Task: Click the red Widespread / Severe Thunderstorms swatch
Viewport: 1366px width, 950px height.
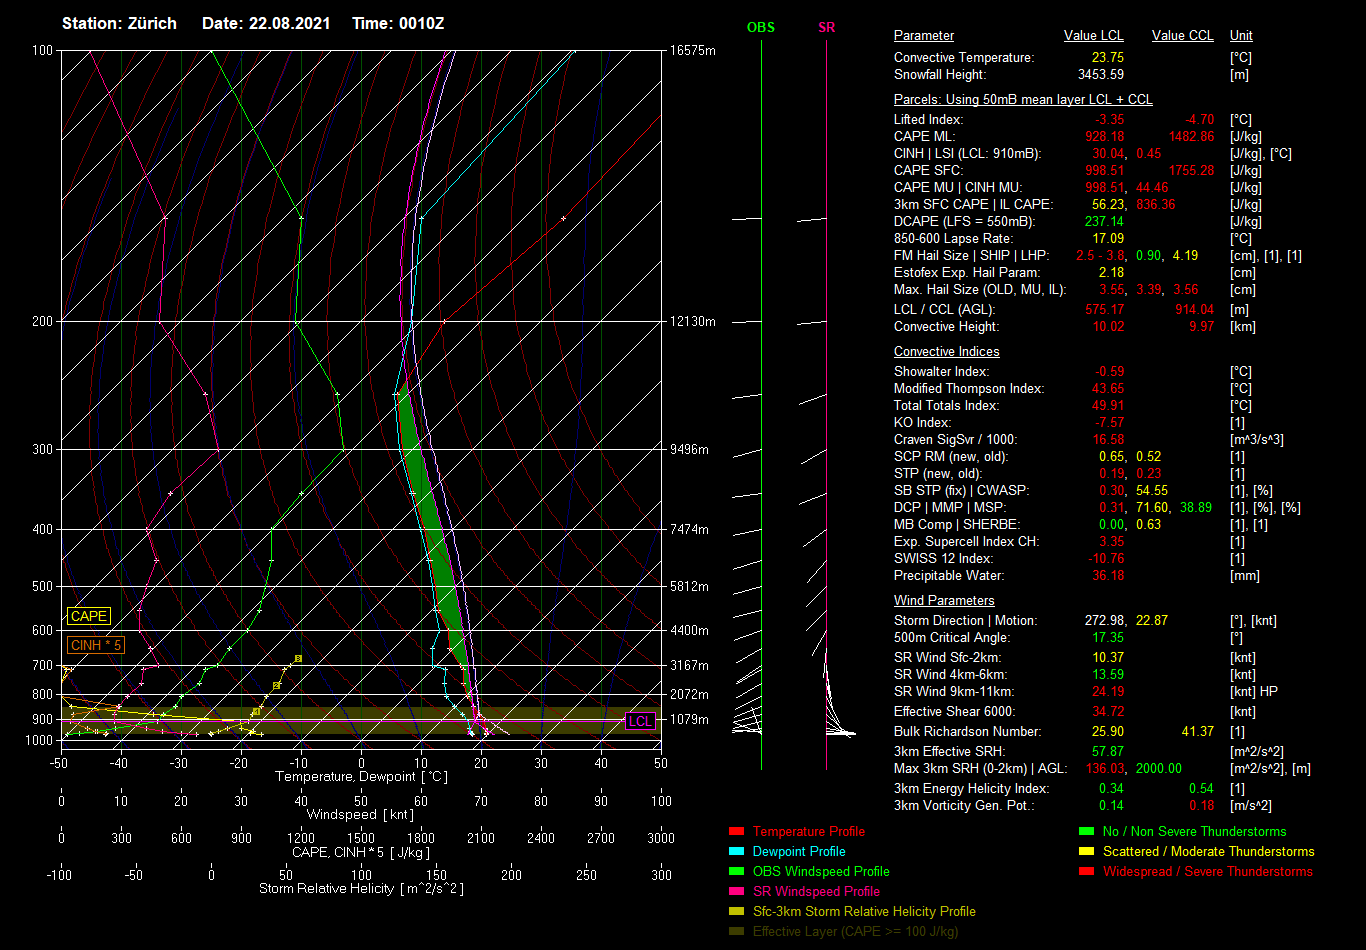Action: point(1087,872)
